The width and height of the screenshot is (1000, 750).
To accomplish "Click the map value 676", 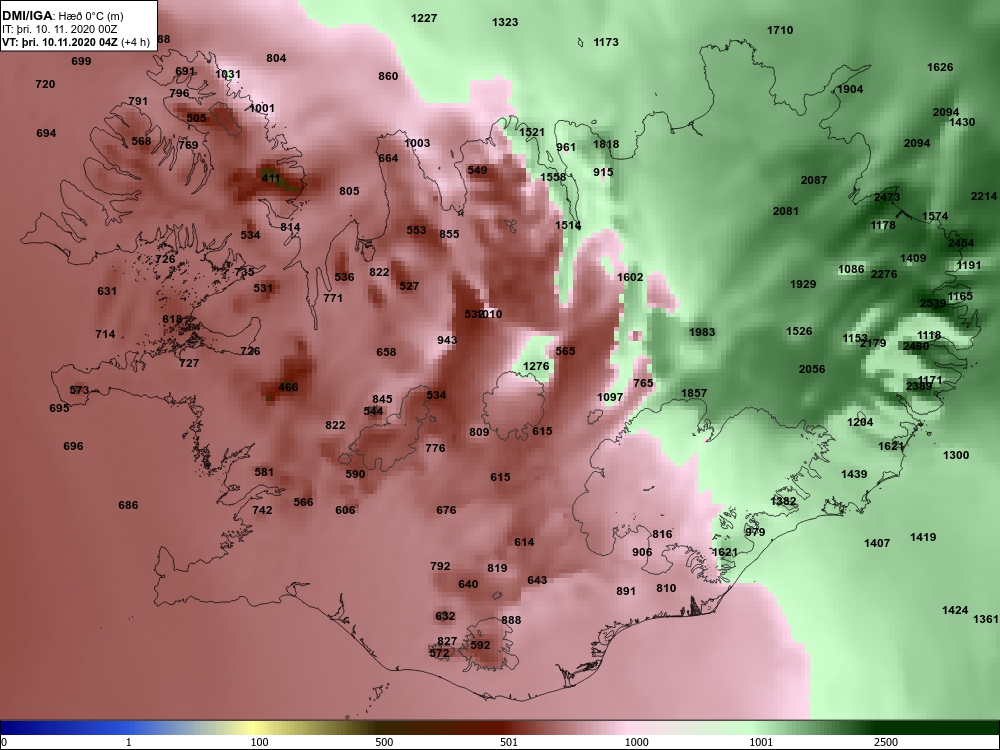I will (446, 510).
